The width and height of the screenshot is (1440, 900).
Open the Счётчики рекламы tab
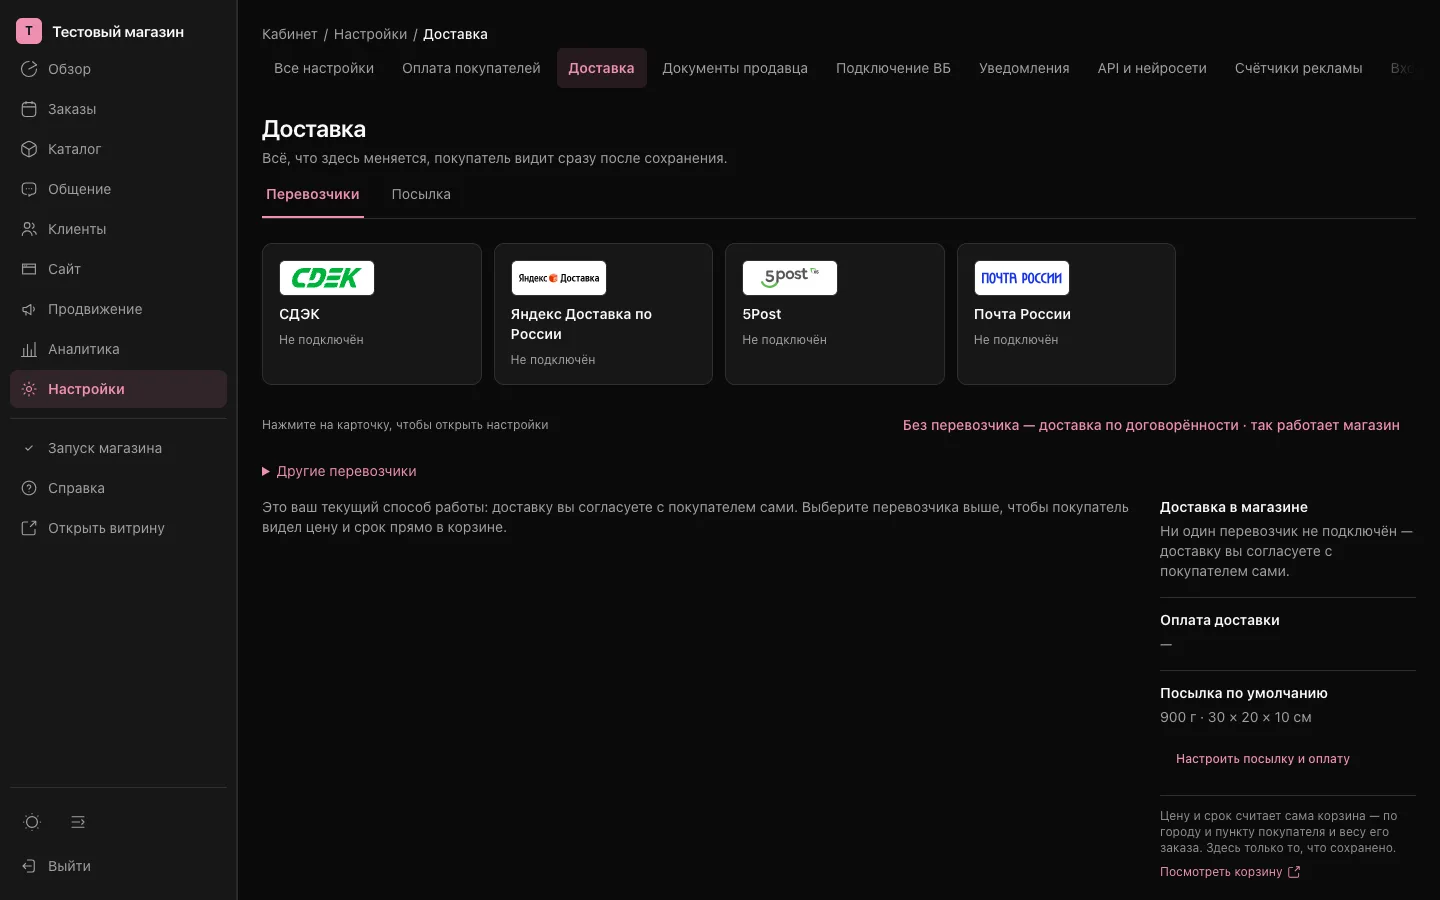pos(1298,68)
